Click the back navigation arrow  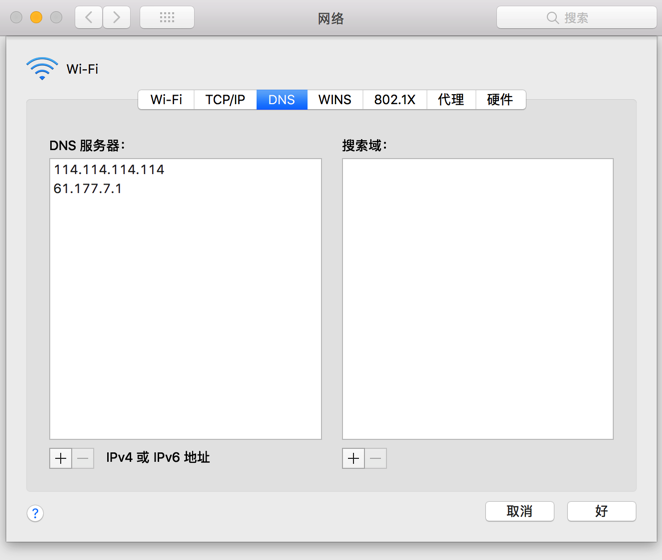(88, 17)
